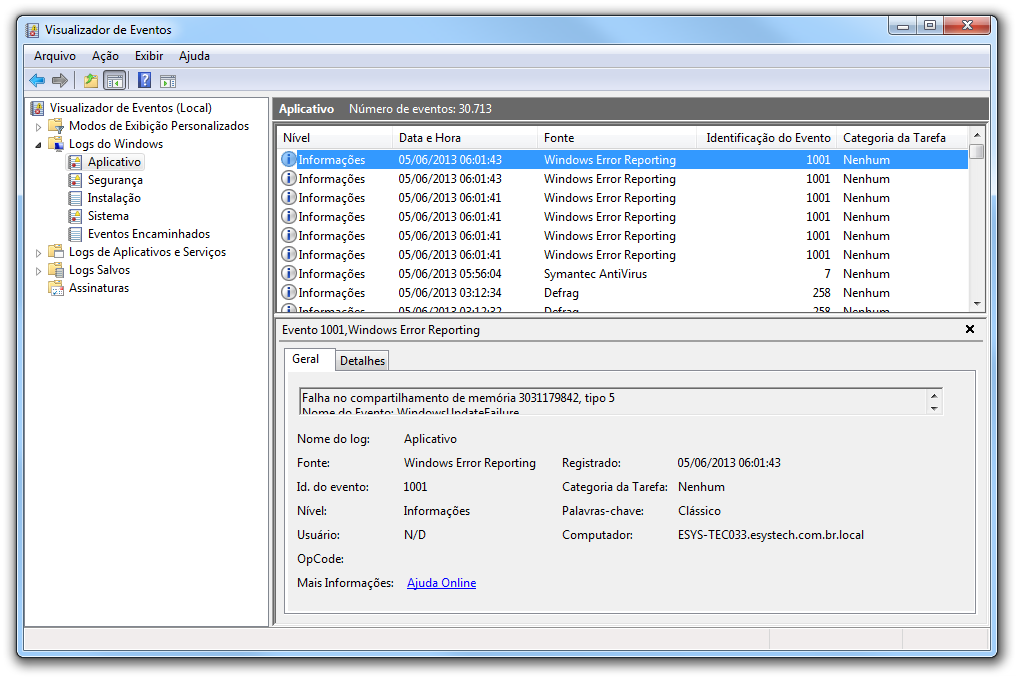Viewport: 1018px width, 679px height.
Task: Open the Ajuda Online link
Action: pyautogui.click(x=441, y=583)
